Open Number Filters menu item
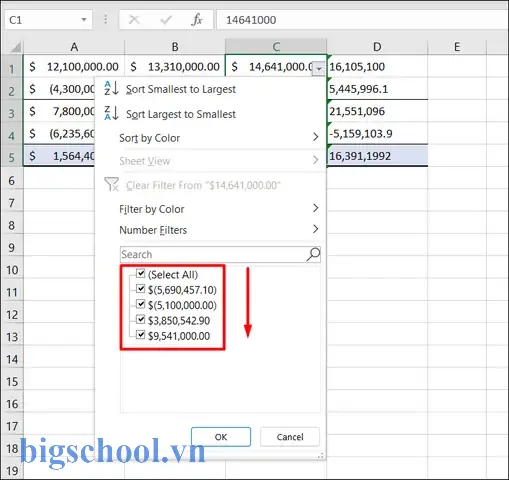 tap(211, 230)
